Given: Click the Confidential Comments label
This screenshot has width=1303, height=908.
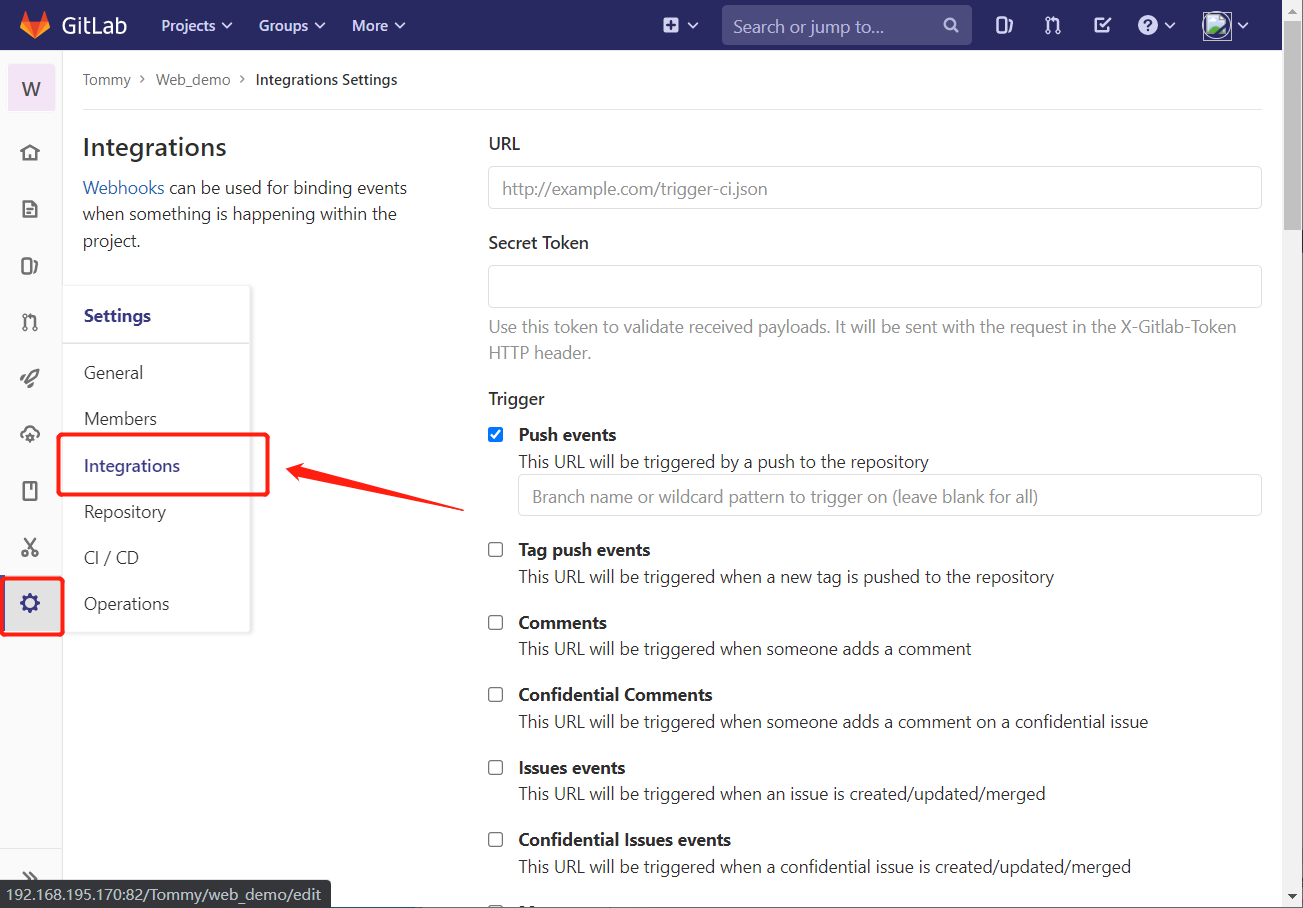Looking at the screenshot, I should coord(615,695).
